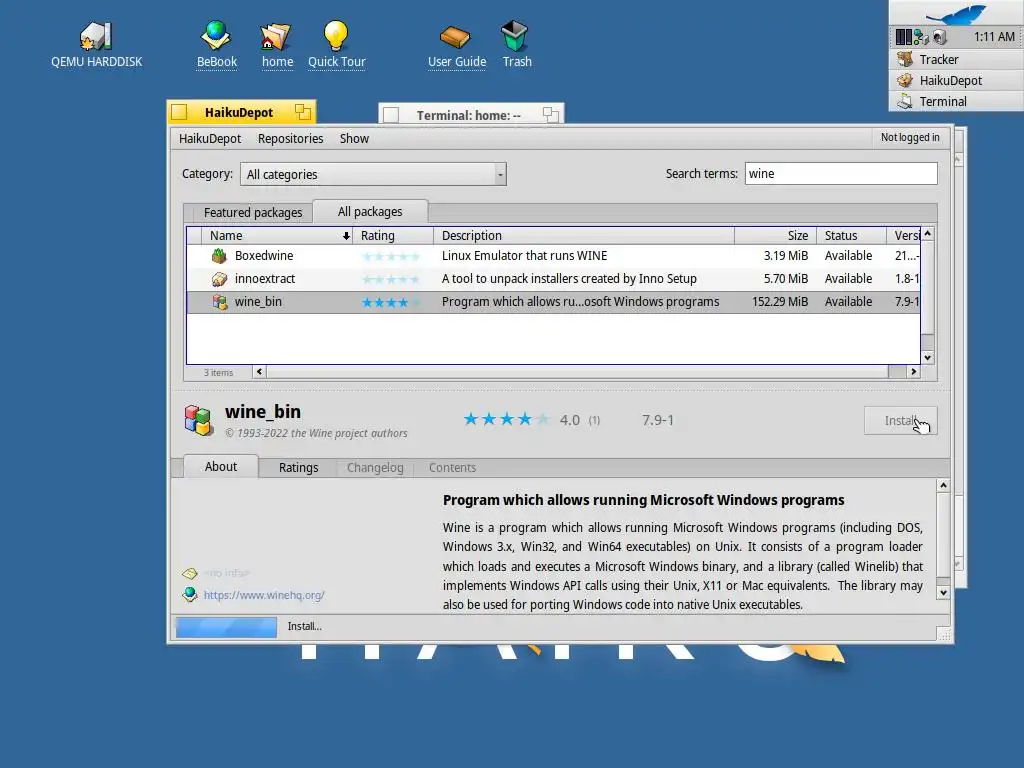Click the globe icon beside the winehq link

coord(189,594)
